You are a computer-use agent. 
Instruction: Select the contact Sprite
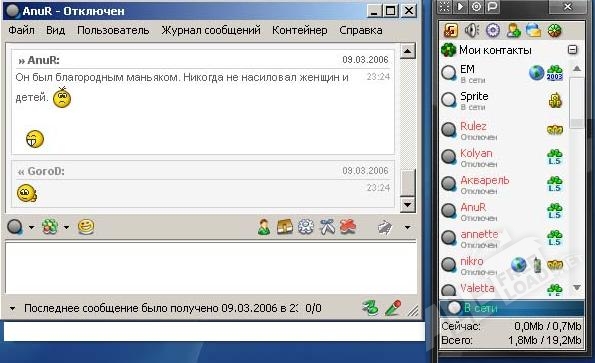click(504, 101)
